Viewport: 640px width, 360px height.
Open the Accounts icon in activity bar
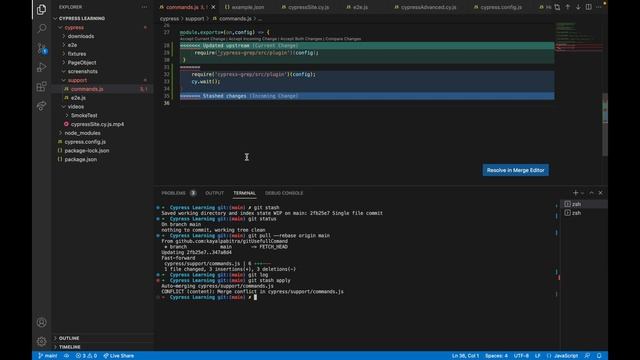pos(41,322)
